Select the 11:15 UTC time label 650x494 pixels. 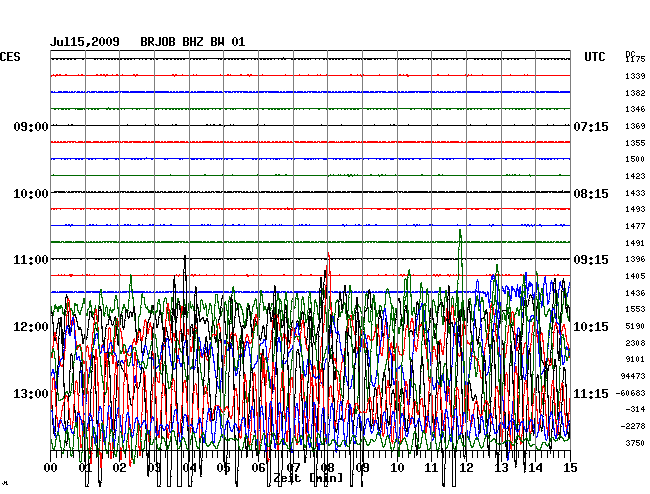click(x=591, y=393)
